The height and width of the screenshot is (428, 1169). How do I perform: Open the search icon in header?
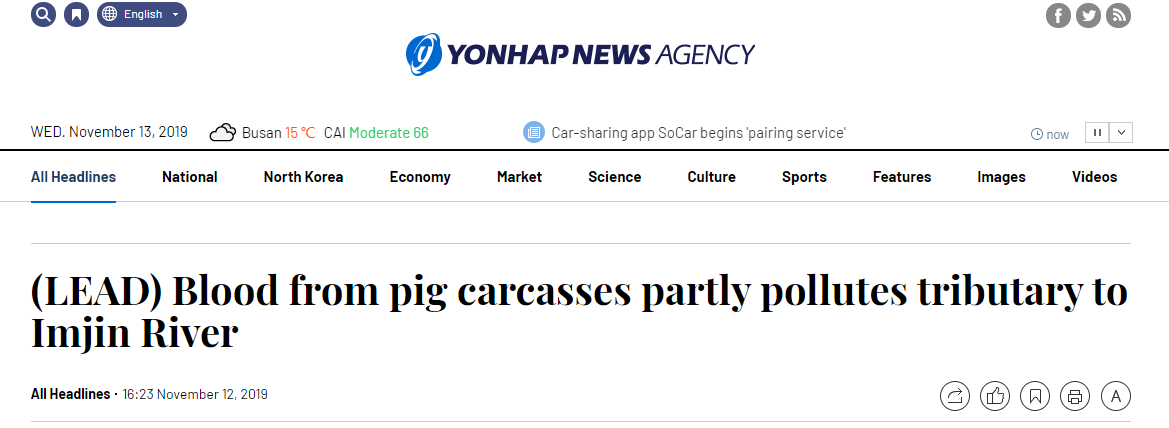click(43, 15)
